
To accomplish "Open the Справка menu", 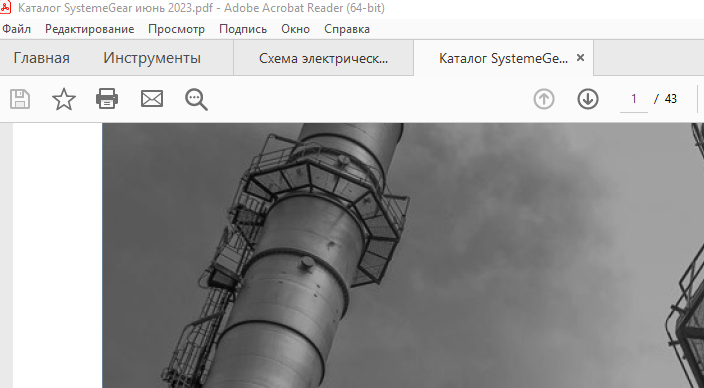I will coord(347,29).
